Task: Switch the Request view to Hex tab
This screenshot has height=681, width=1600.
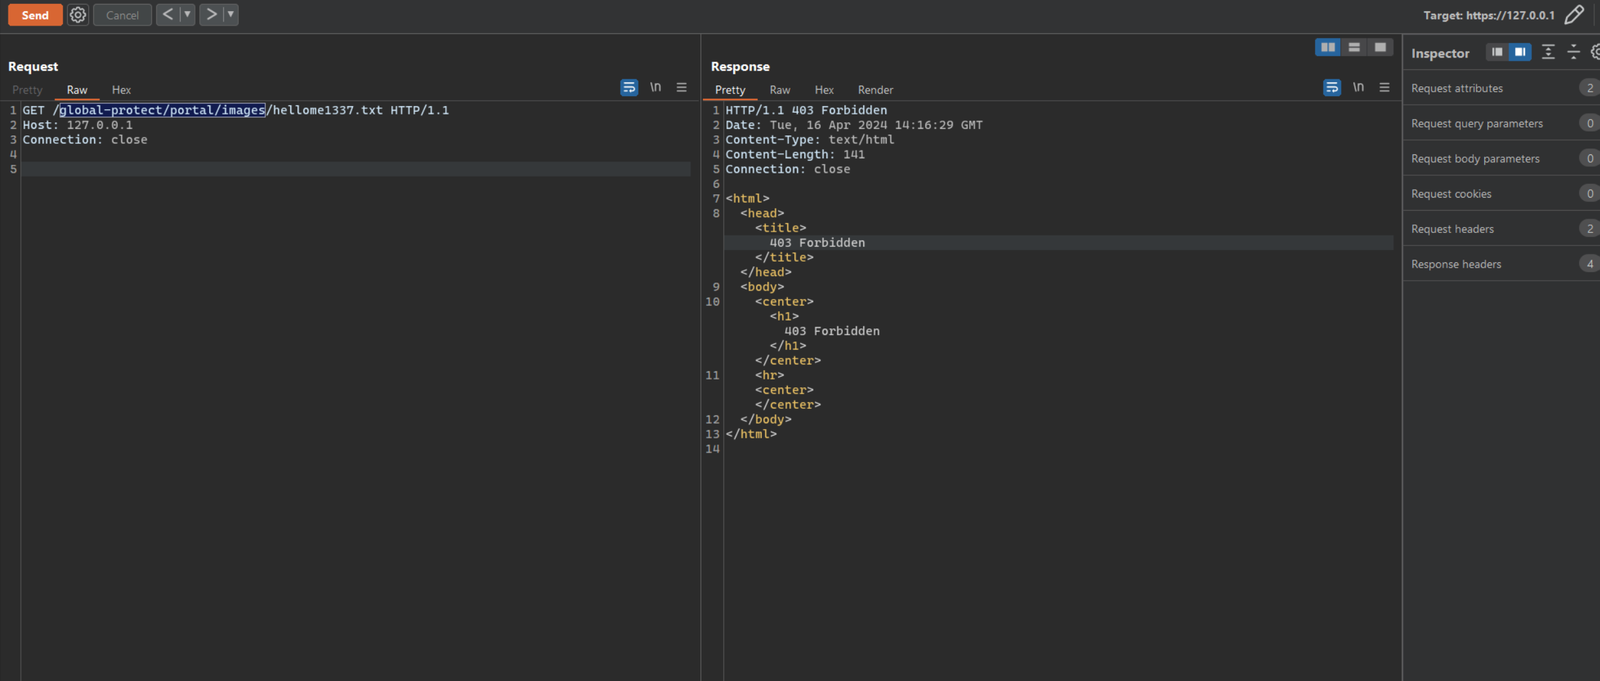Action: click(x=121, y=90)
